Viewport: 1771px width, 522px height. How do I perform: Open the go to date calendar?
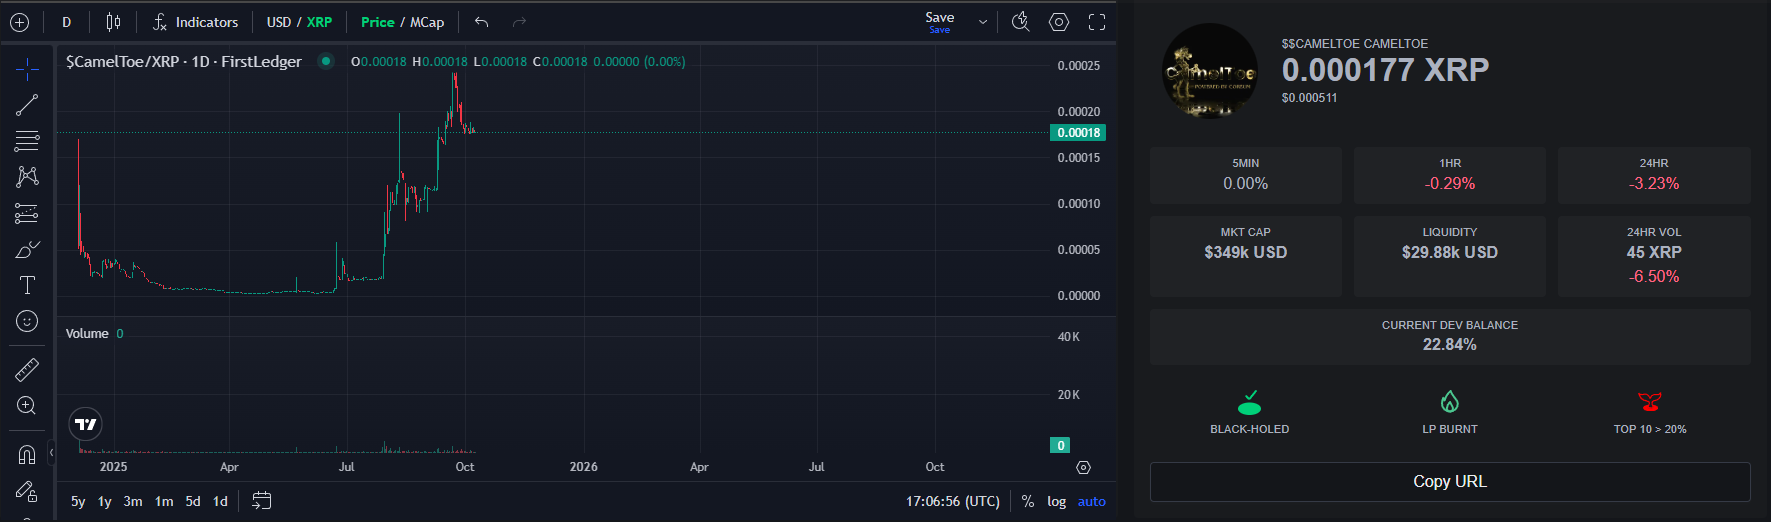pyautogui.click(x=262, y=501)
